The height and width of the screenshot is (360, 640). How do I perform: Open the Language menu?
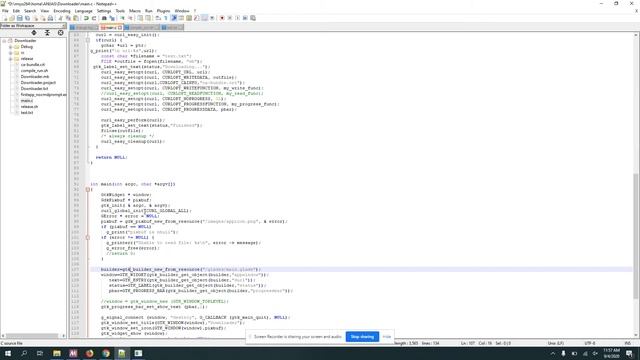point(83,11)
